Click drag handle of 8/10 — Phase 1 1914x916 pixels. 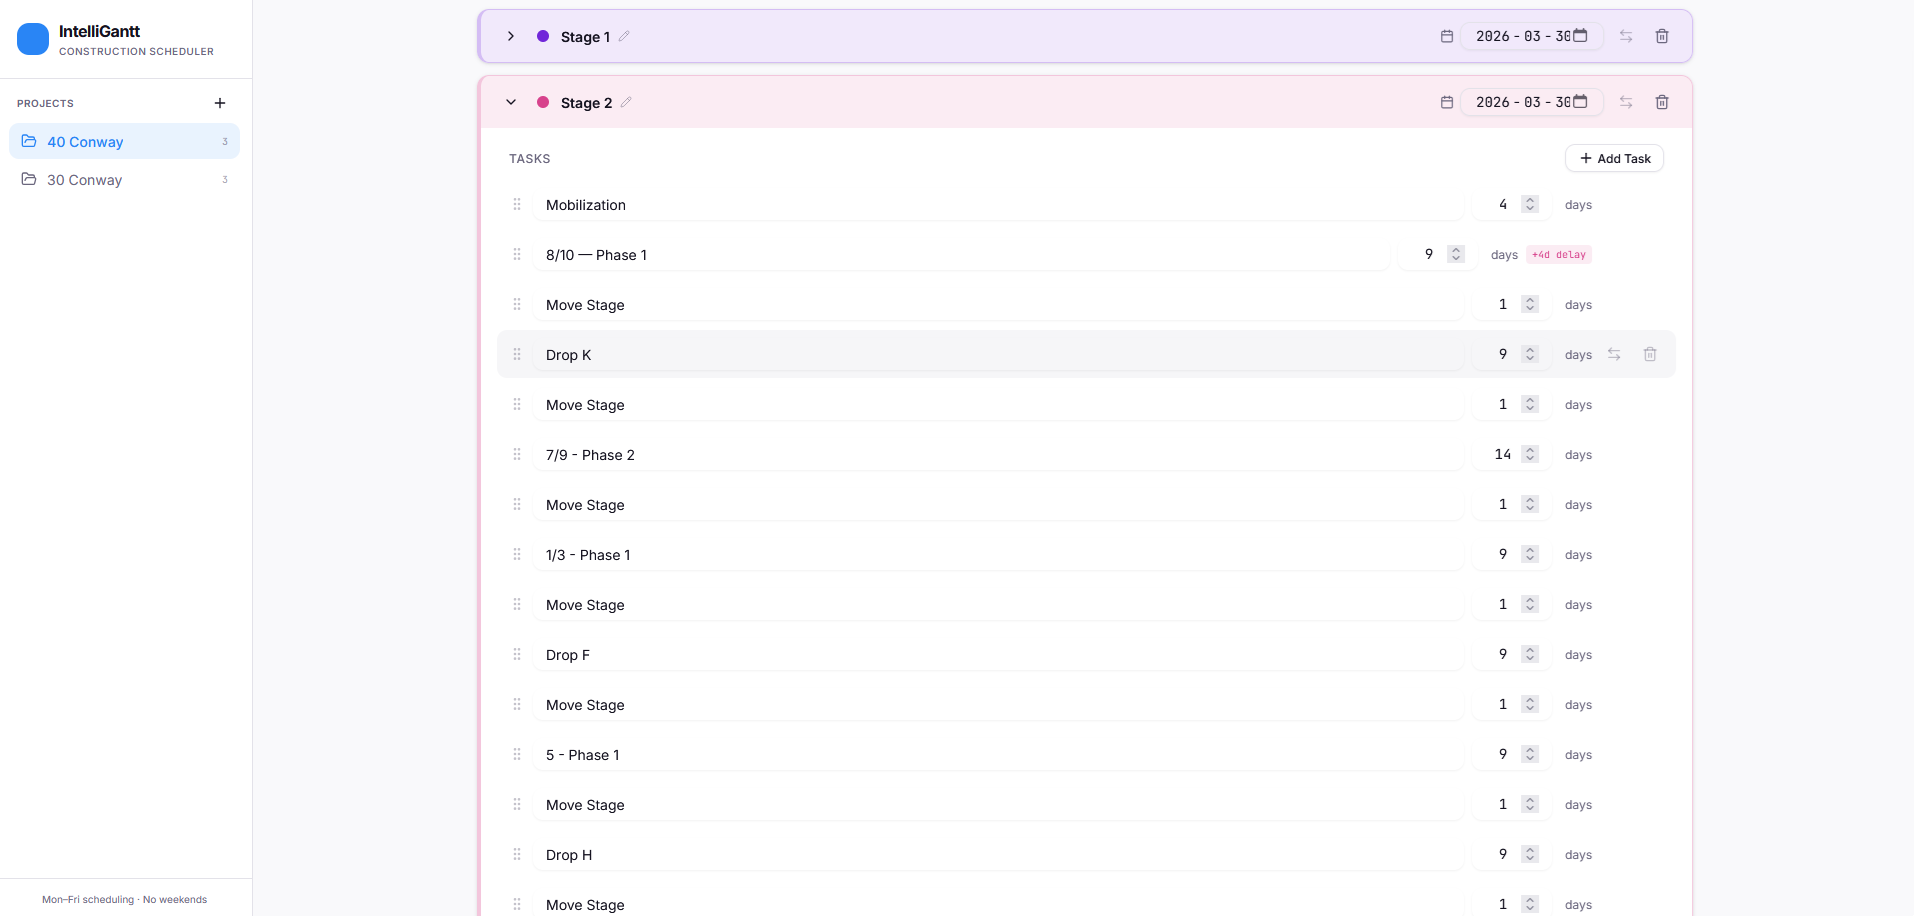coord(517,254)
